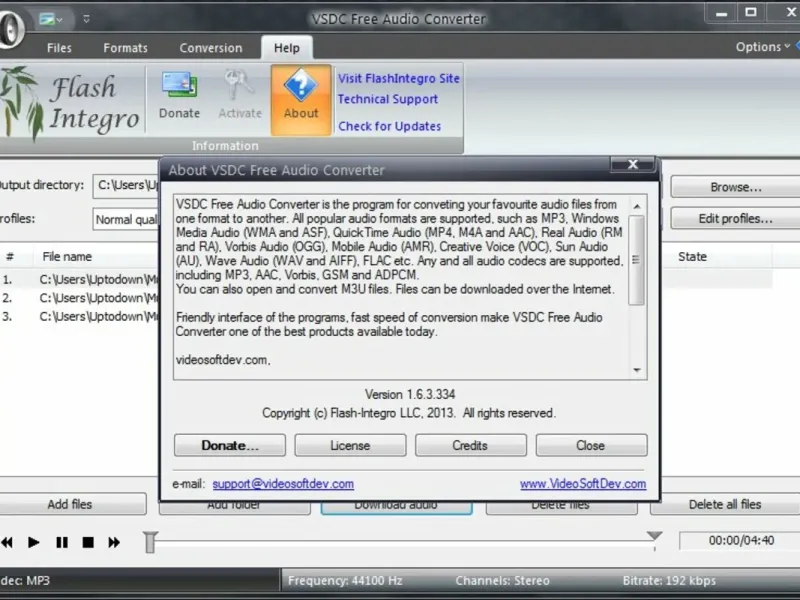
Task: Click the Delete all files button
Action: 724,504
